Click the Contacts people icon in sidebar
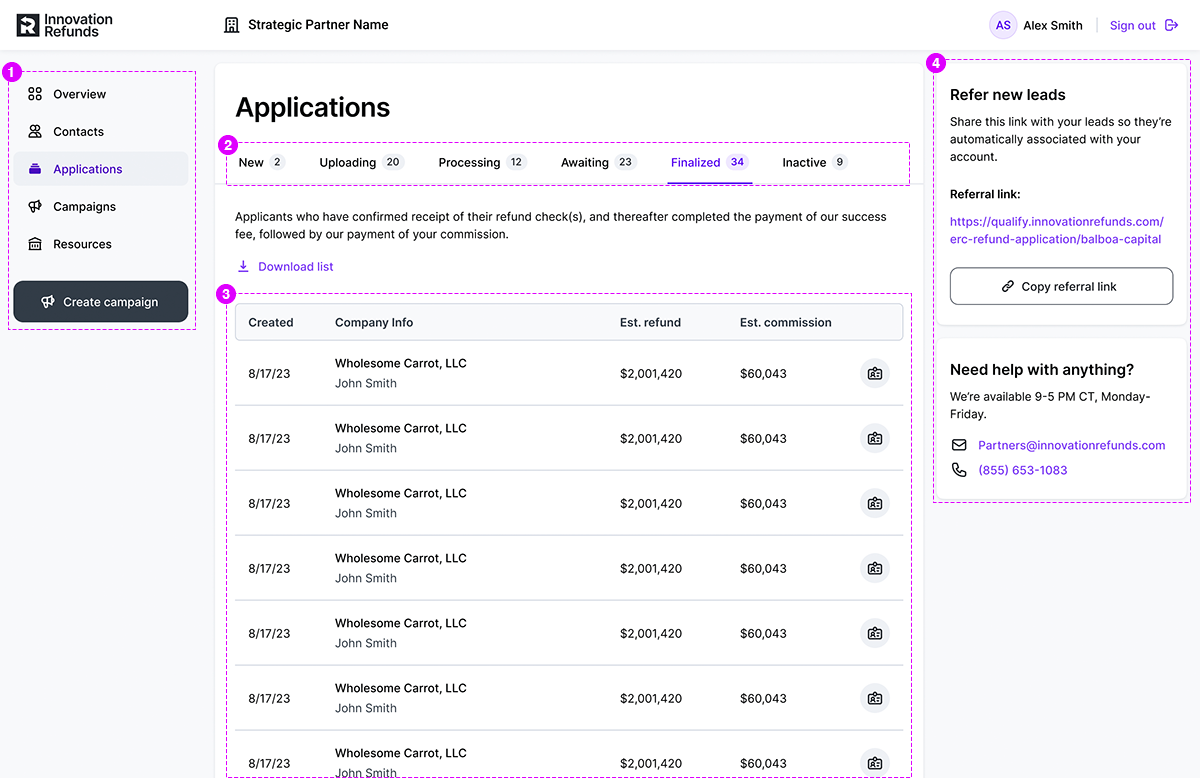Image resolution: width=1200 pixels, height=778 pixels. (x=35, y=131)
